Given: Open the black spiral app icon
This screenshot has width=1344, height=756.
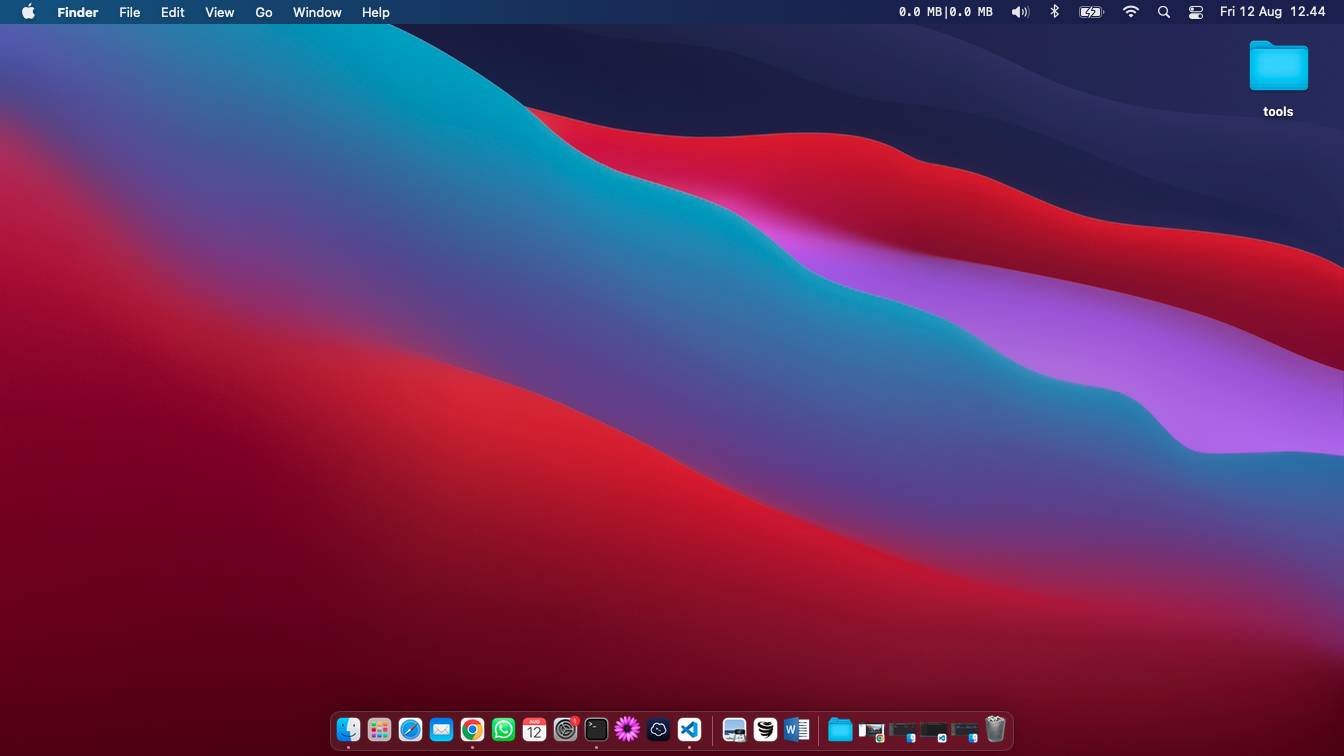Looking at the screenshot, I should pyautogui.click(x=765, y=730).
